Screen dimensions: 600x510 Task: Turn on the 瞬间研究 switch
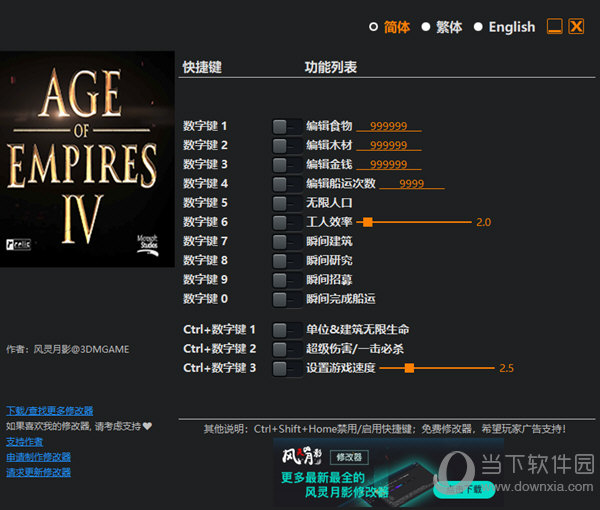(287, 261)
